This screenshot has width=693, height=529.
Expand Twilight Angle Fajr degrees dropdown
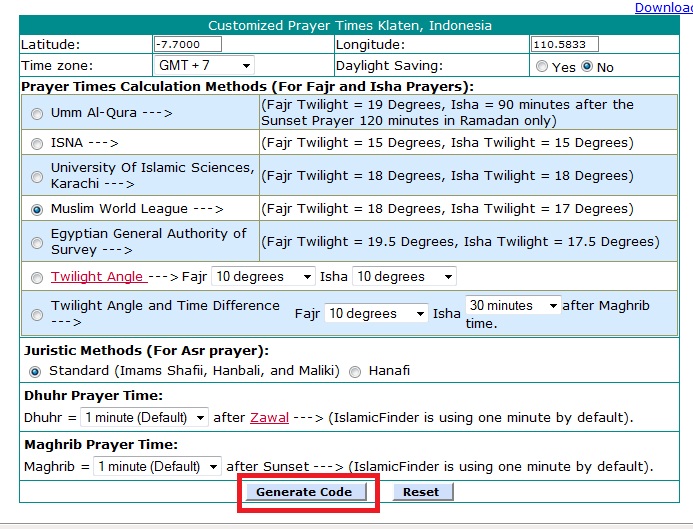click(263, 276)
